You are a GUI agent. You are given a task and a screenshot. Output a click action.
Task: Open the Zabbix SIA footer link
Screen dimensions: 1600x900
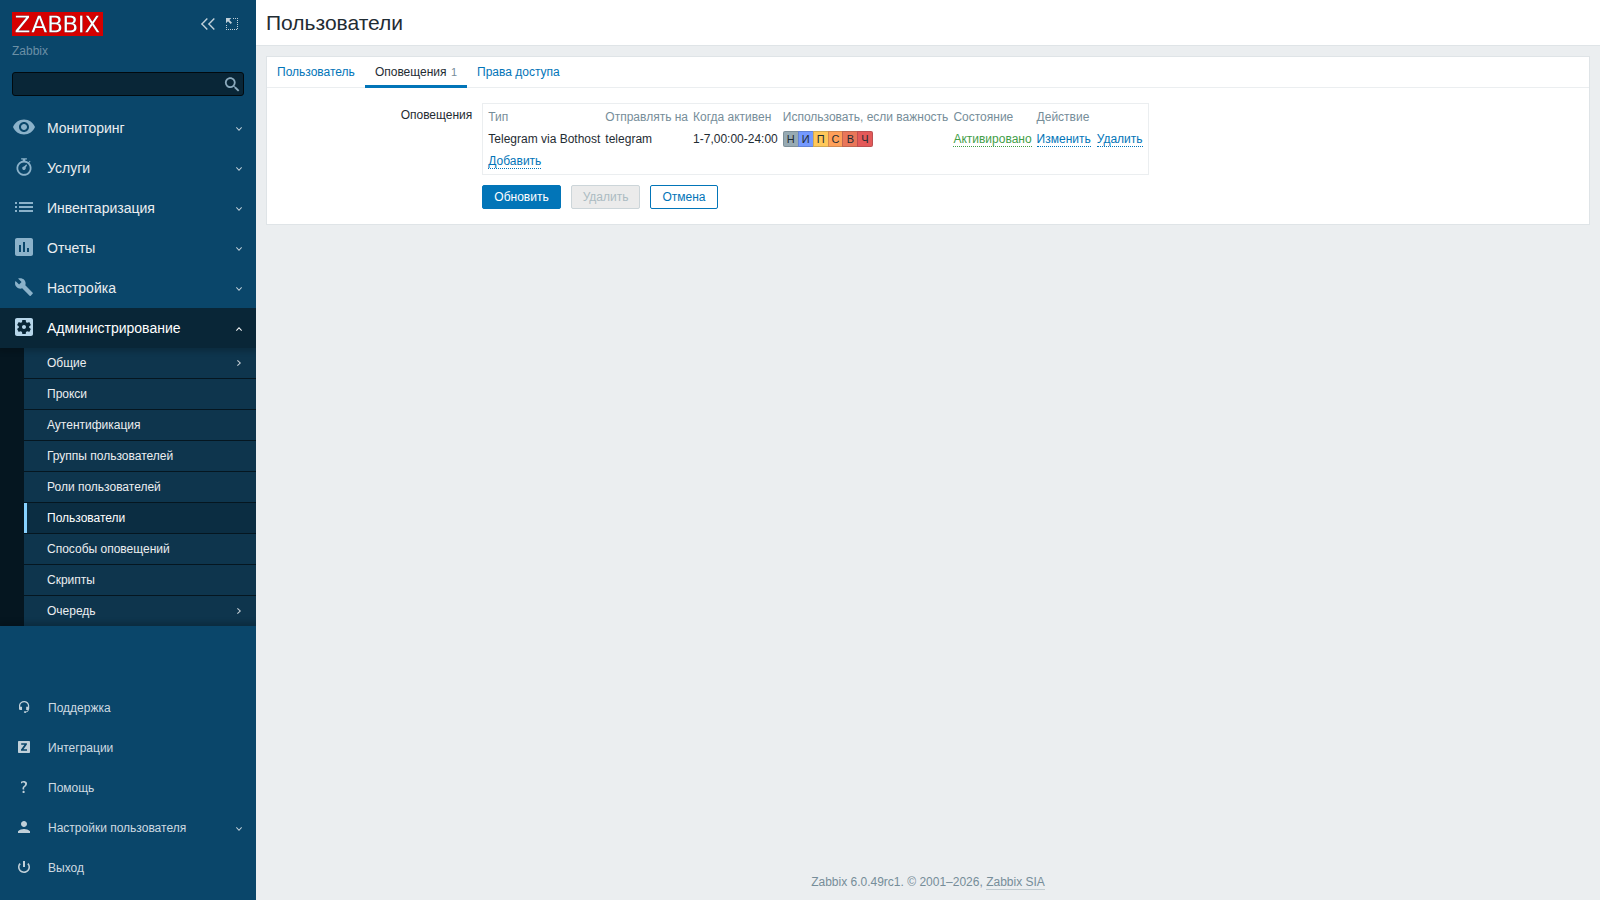pyautogui.click(x=1015, y=882)
